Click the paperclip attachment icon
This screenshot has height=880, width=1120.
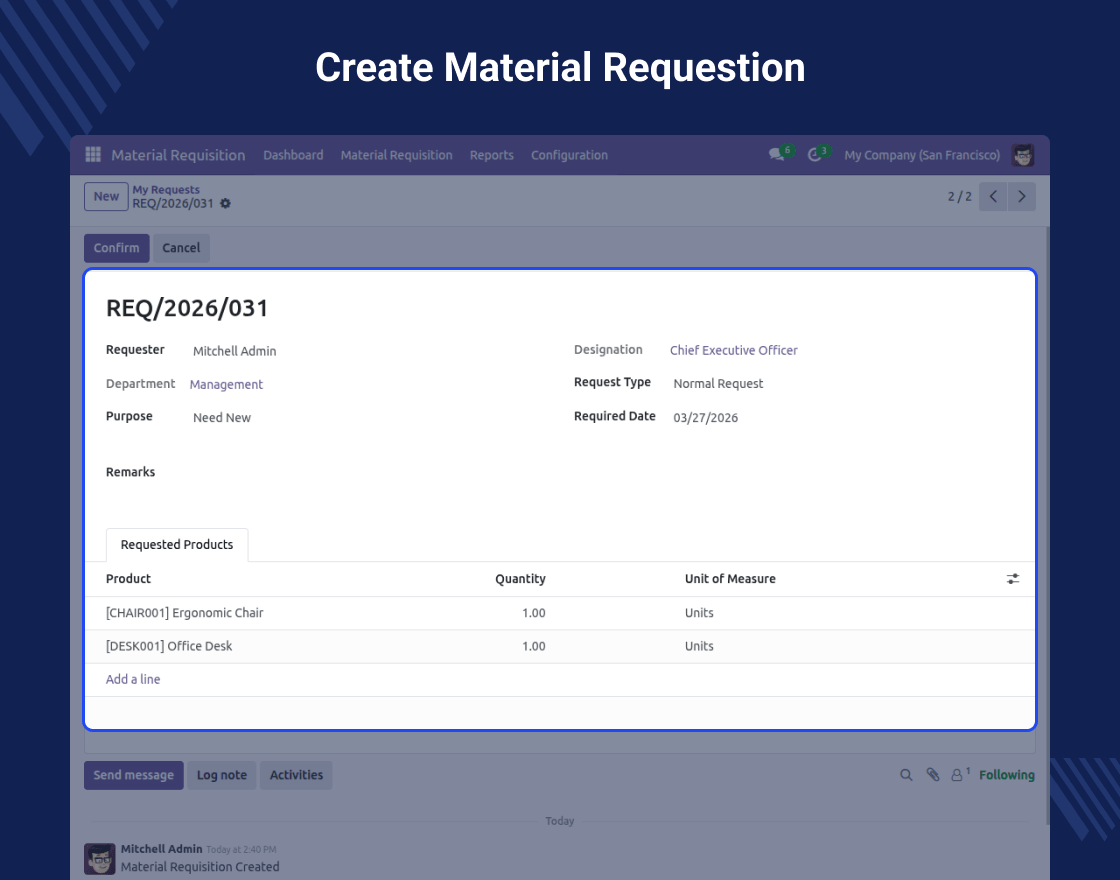coord(932,775)
